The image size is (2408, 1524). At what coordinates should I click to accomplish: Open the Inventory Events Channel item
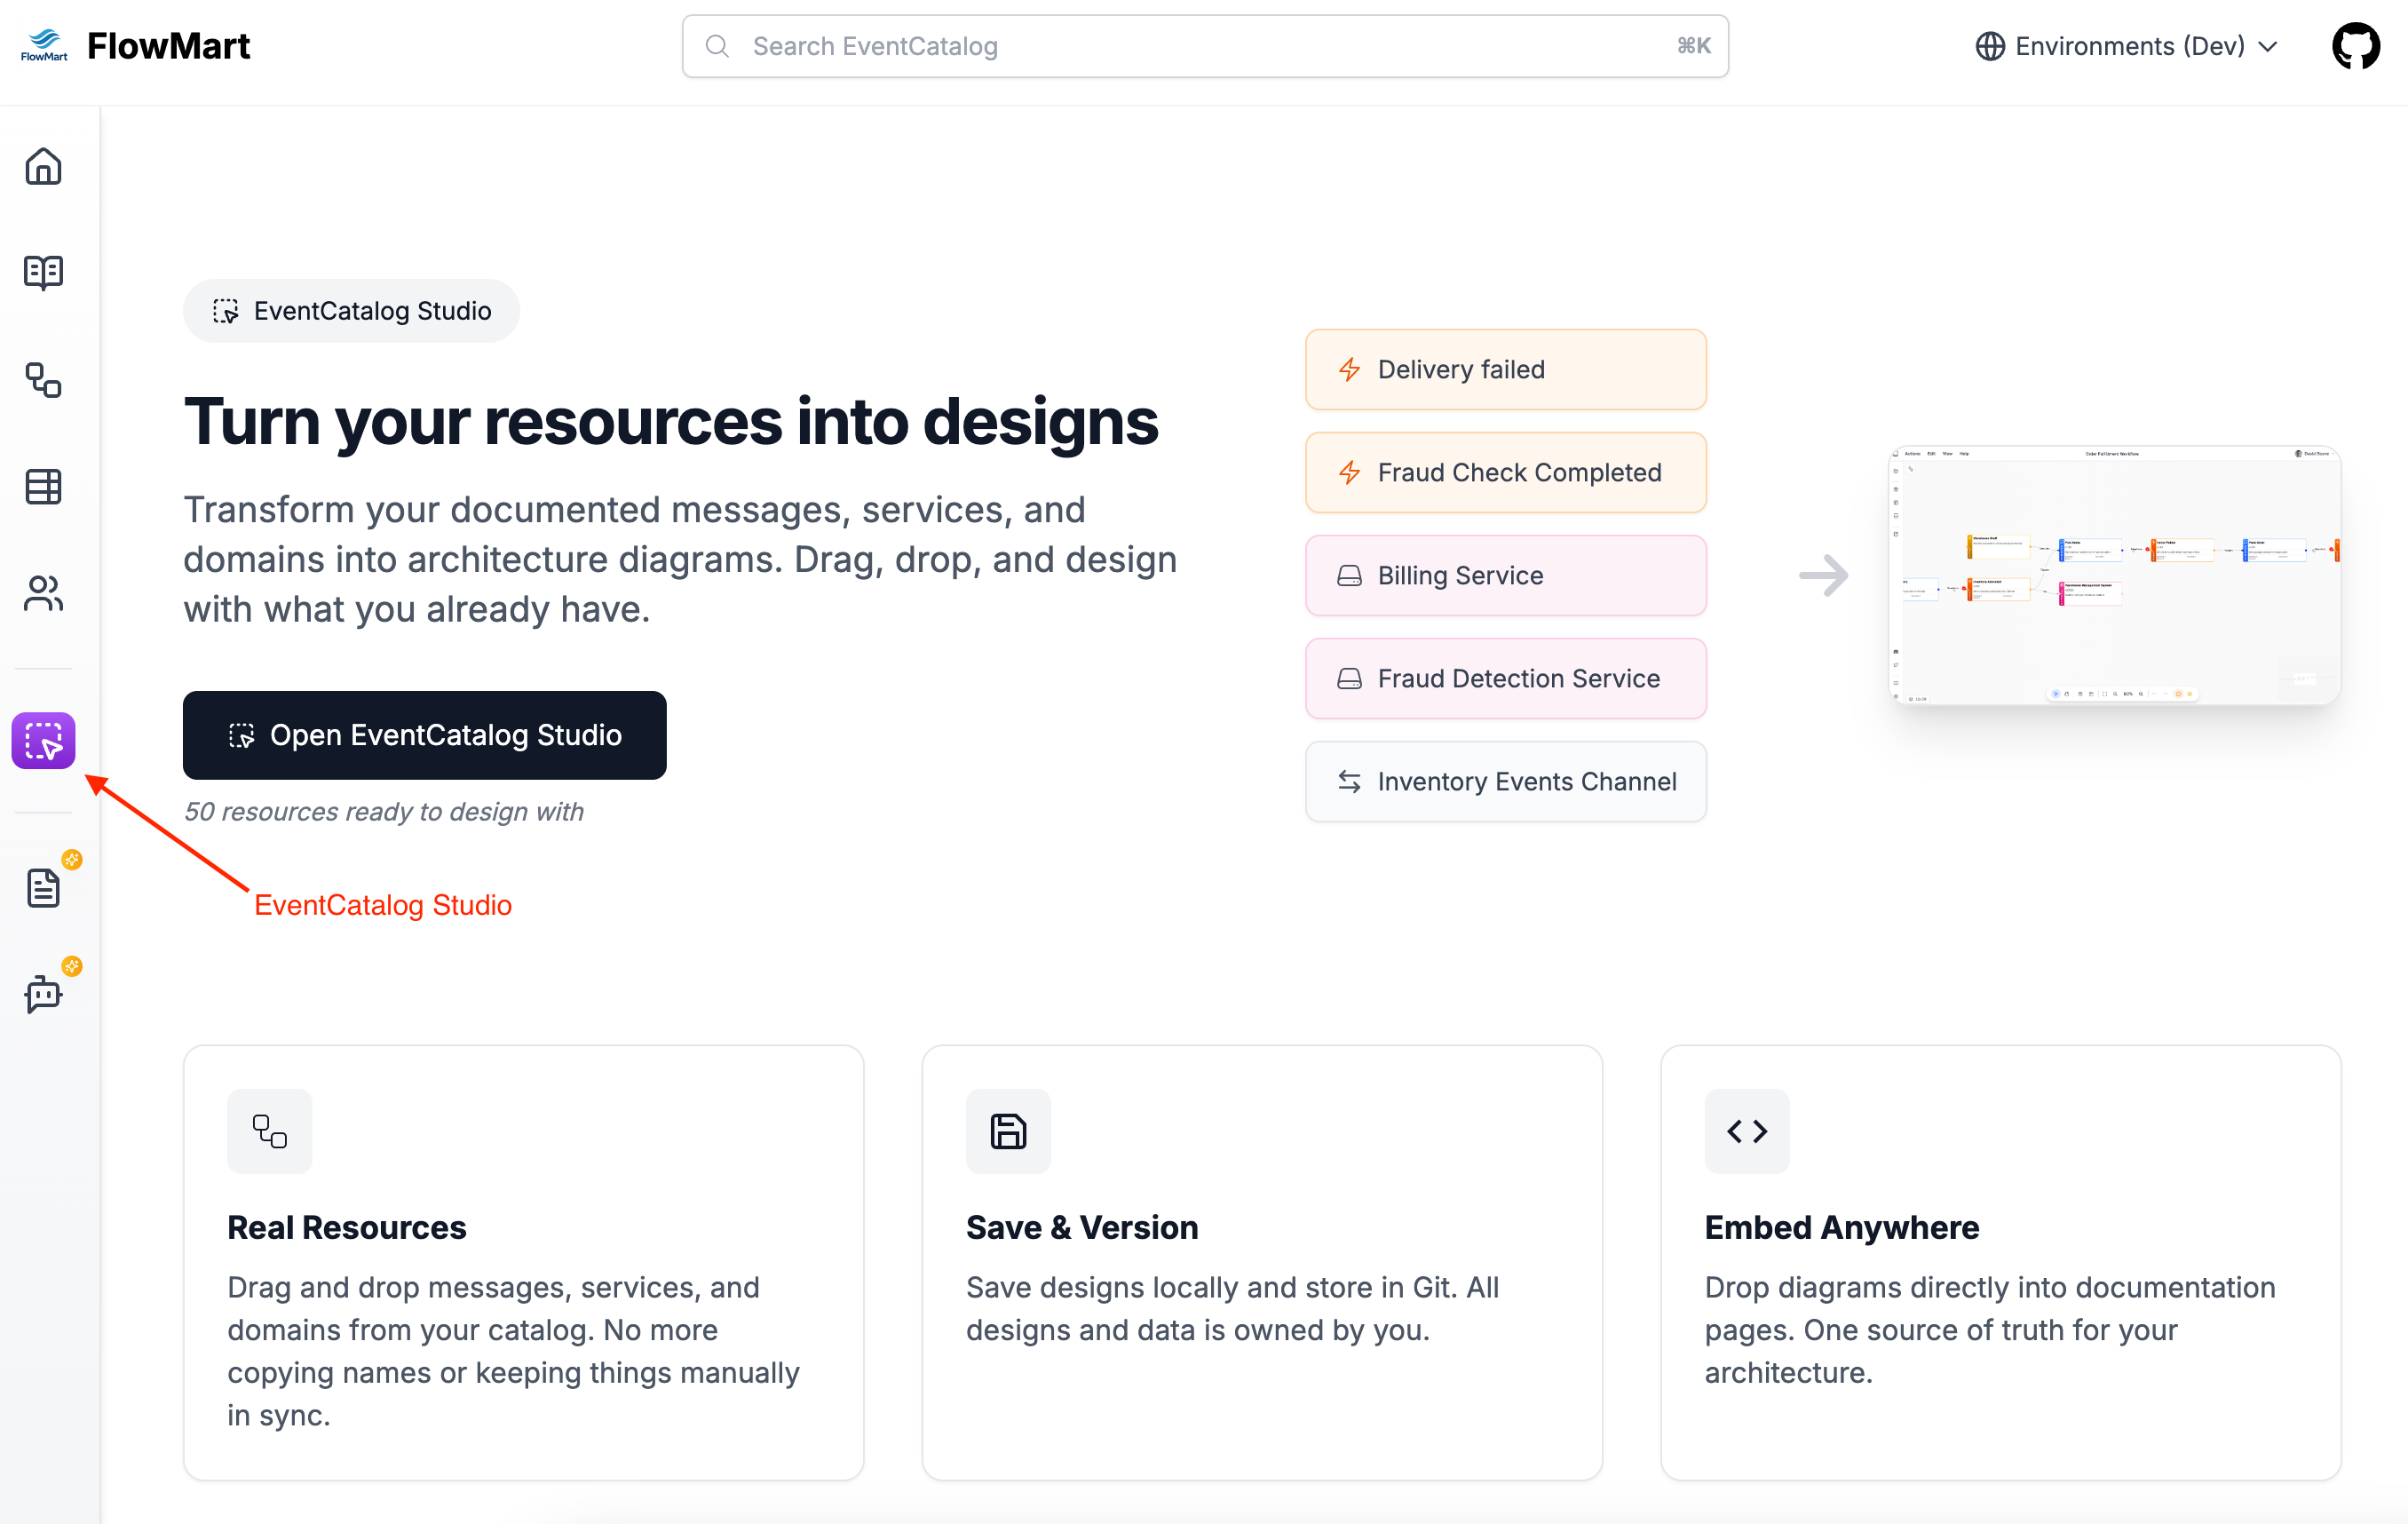(1504, 781)
